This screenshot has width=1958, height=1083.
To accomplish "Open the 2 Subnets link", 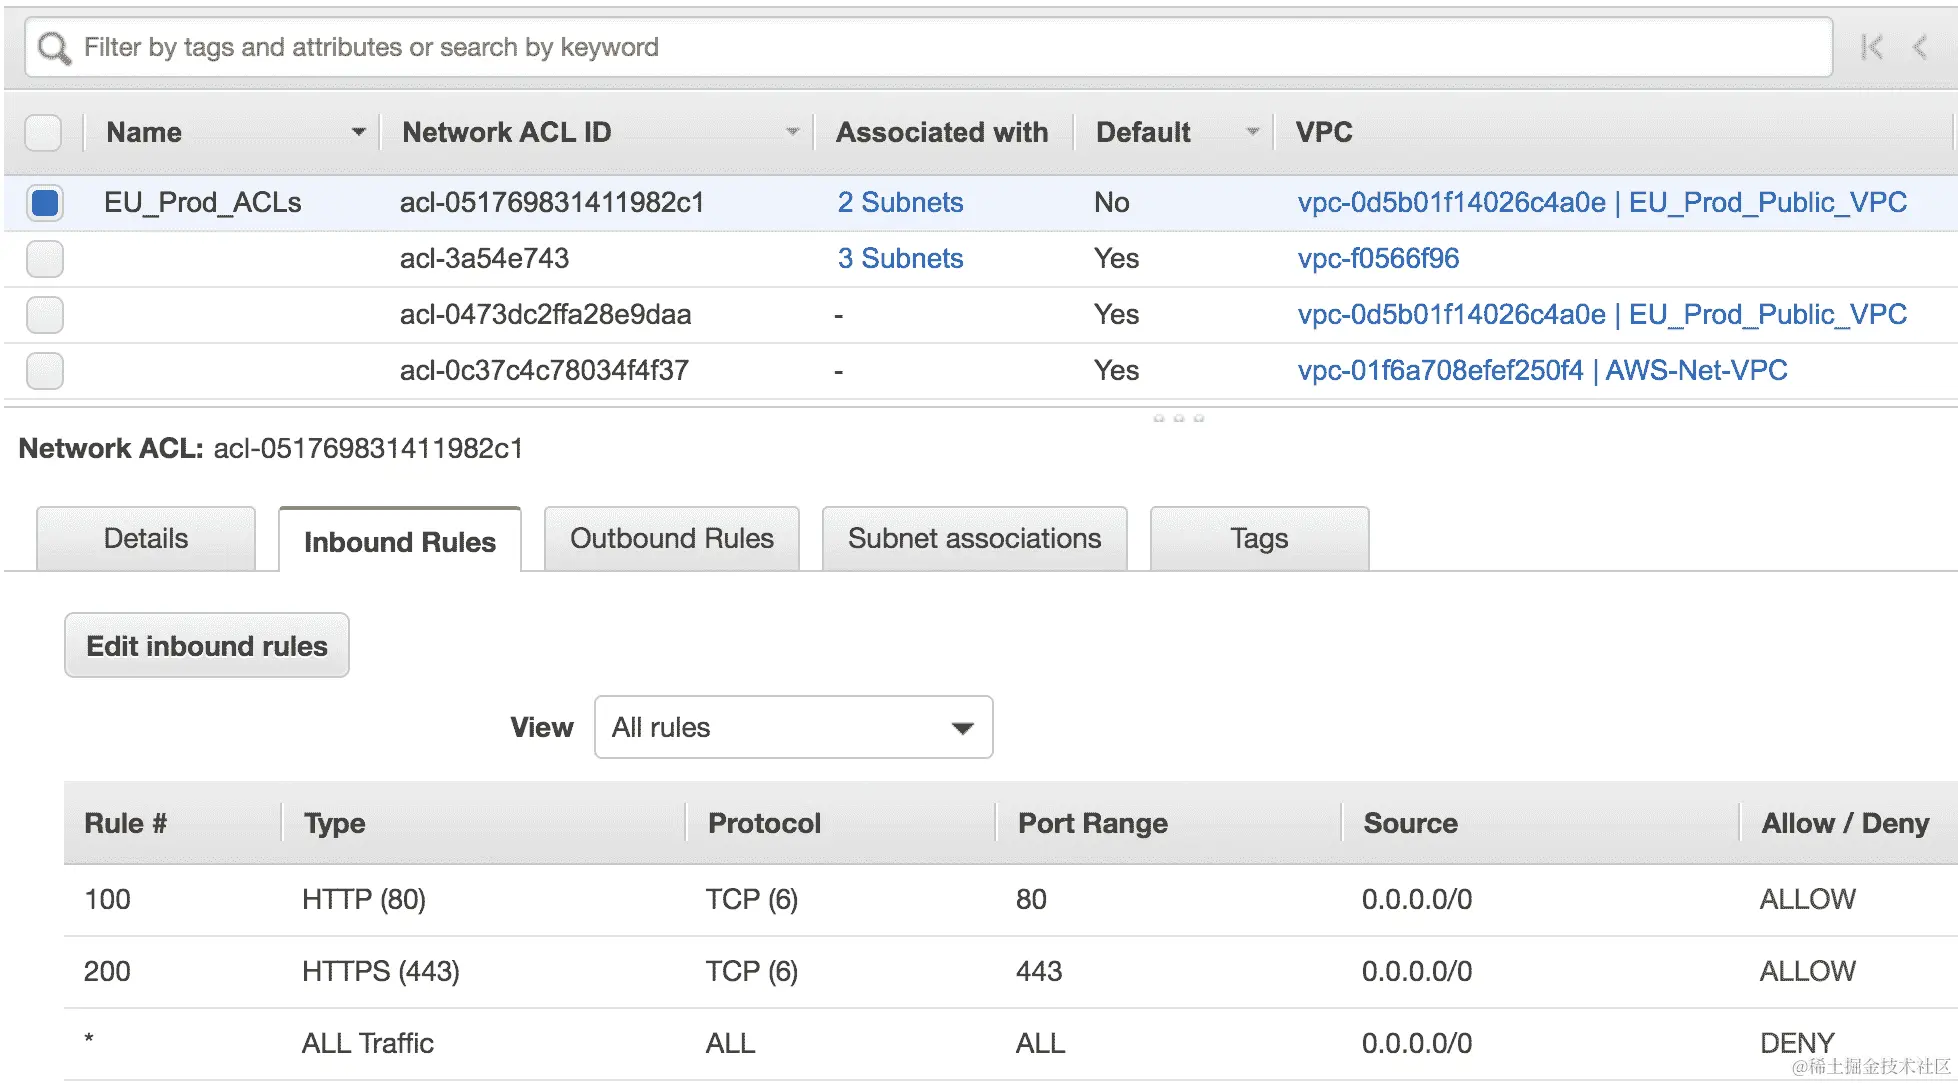I will coord(900,203).
